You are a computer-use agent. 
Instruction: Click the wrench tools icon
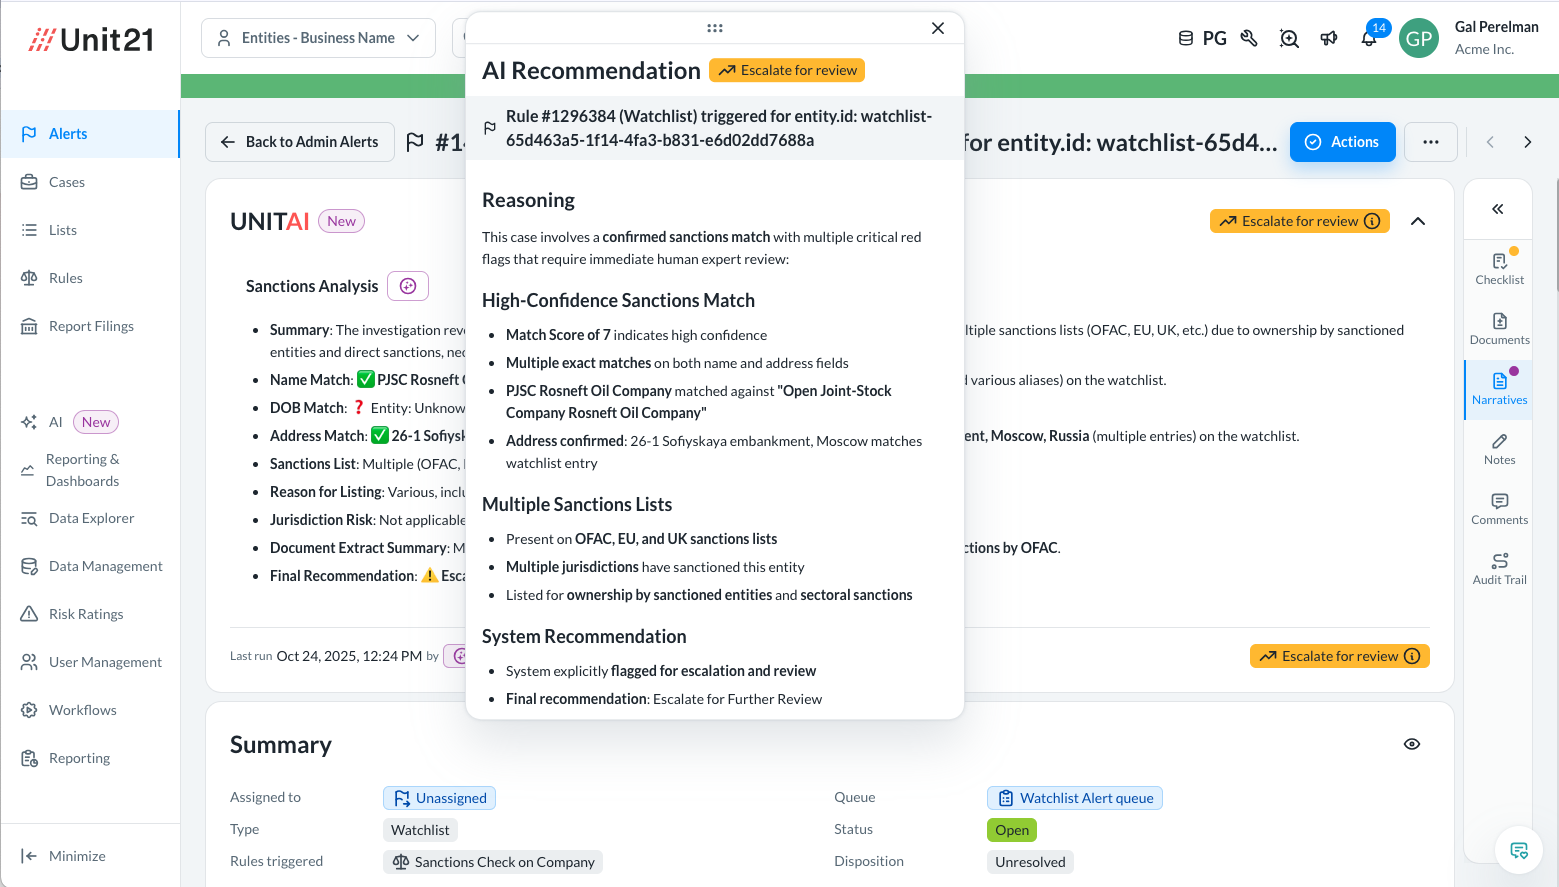(x=1249, y=38)
